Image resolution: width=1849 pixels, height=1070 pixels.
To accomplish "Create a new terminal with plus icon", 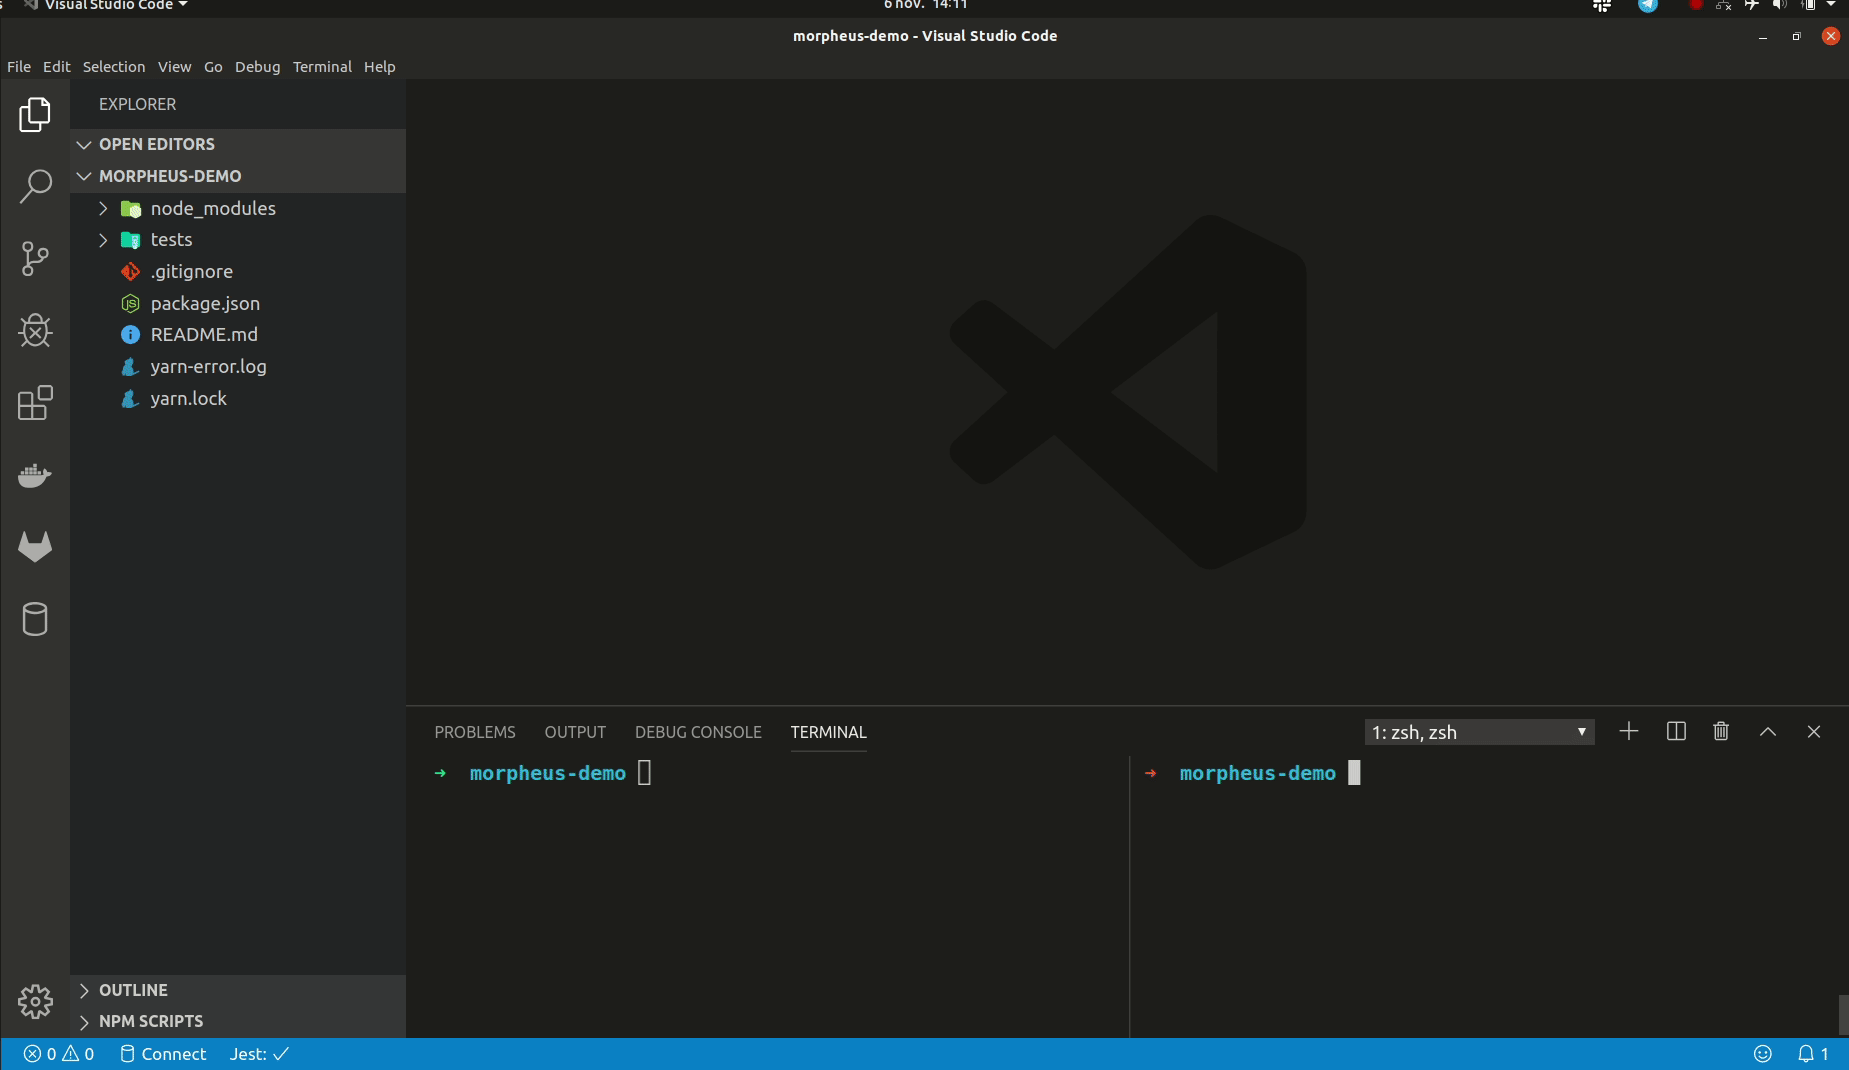I will click(x=1629, y=731).
